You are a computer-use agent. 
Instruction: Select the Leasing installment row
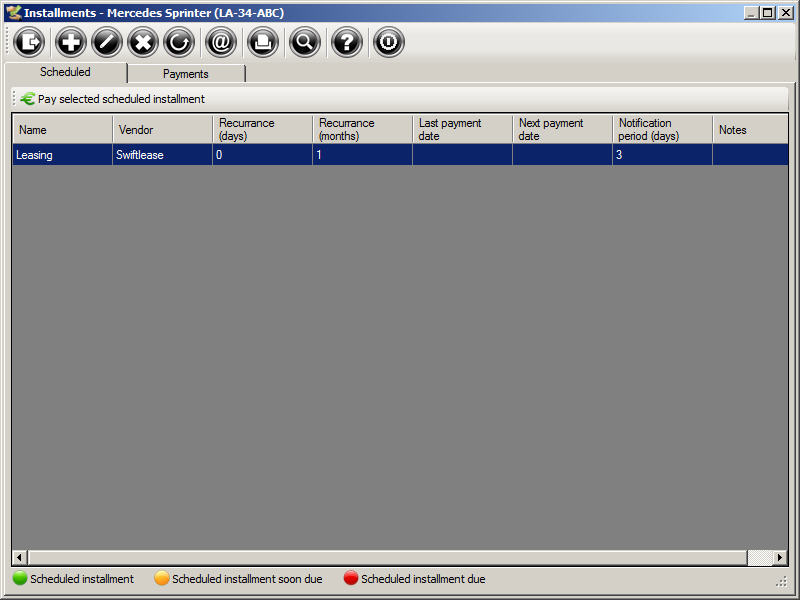click(60, 155)
